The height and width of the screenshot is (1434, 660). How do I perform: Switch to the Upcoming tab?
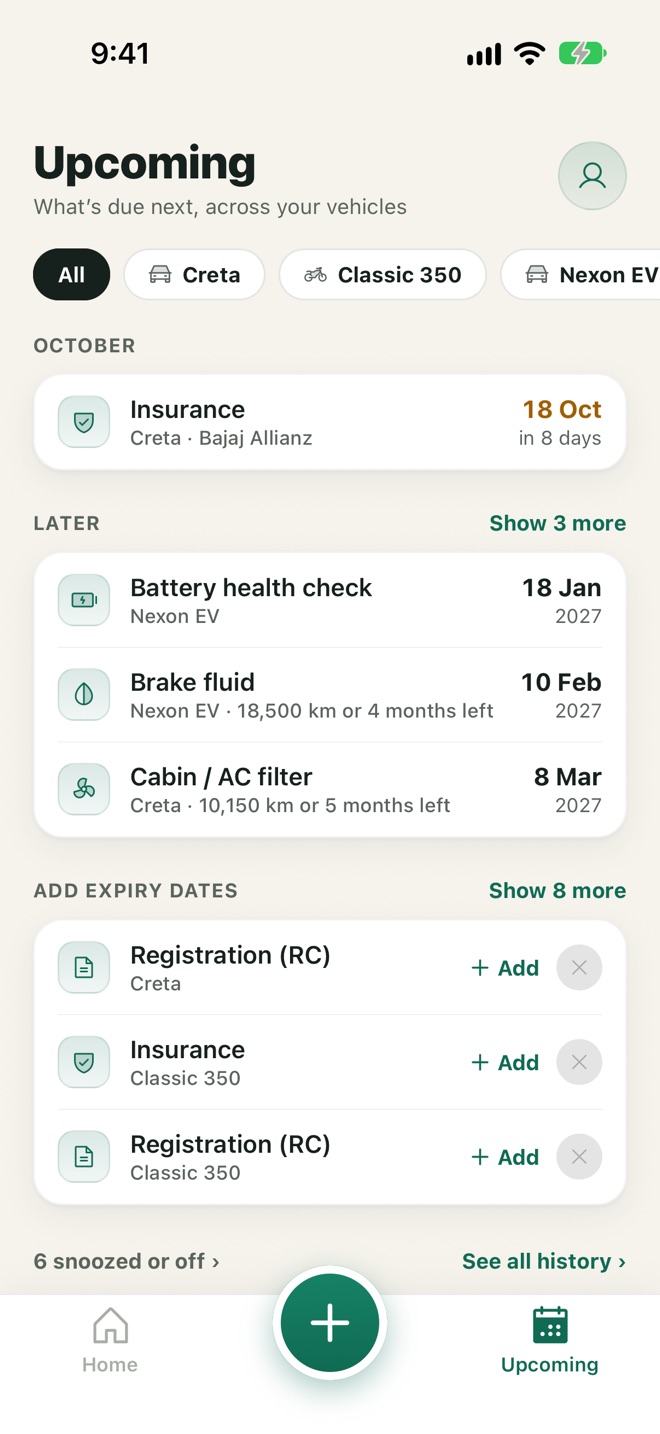(550, 1342)
